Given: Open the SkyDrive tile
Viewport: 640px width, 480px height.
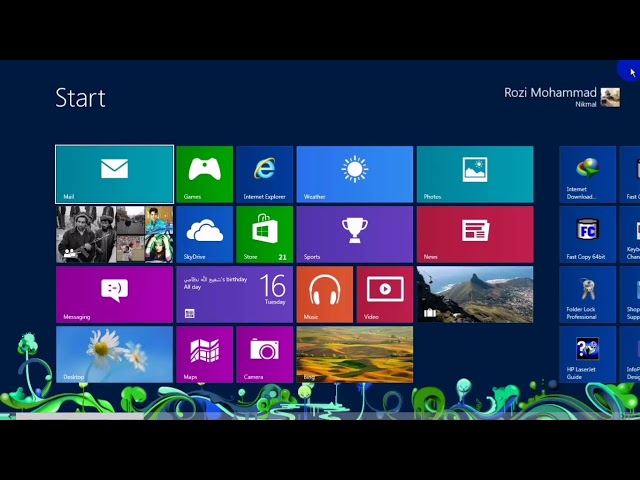Looking at the screenshot, I should (x=205, y=234).
